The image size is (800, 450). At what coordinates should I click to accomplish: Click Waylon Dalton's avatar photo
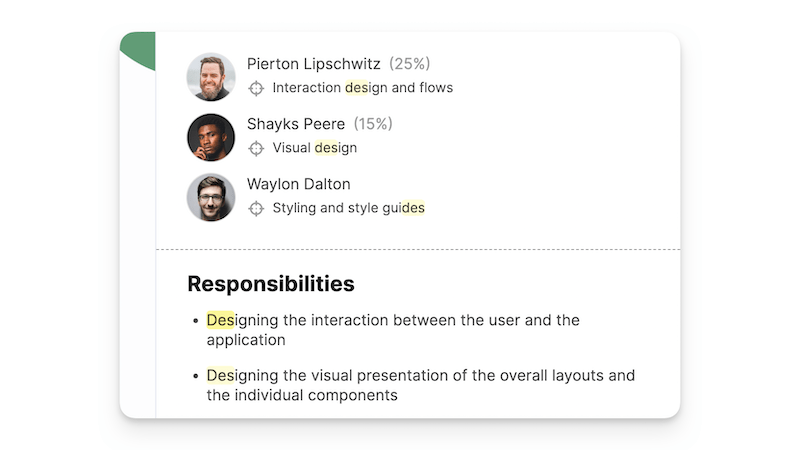click(x=211, y=197)
